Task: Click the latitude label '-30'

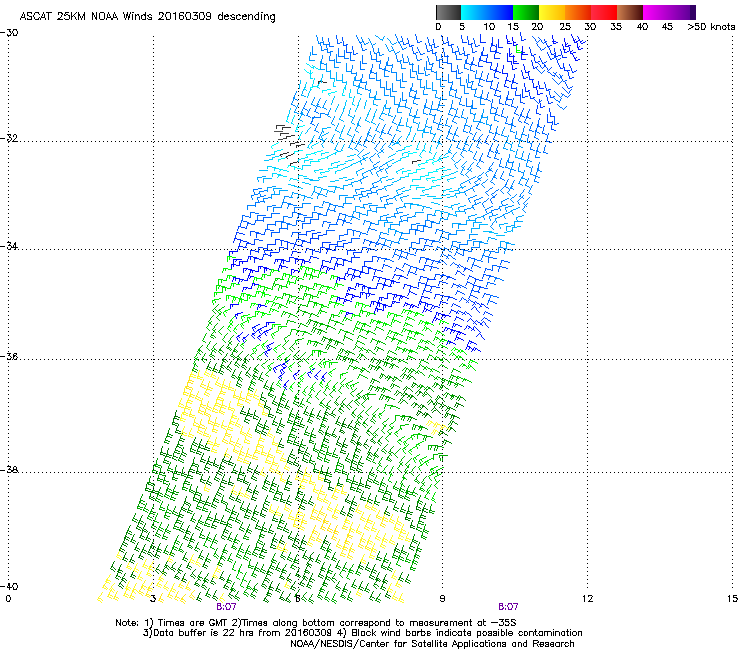Action: (x=9, y=33)
